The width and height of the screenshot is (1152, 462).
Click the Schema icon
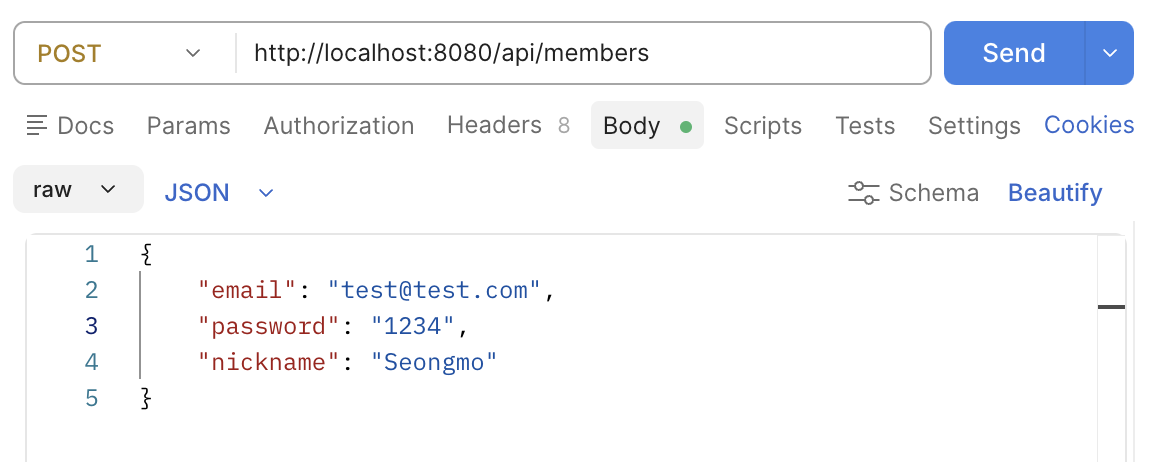click(x=863, y=193)
